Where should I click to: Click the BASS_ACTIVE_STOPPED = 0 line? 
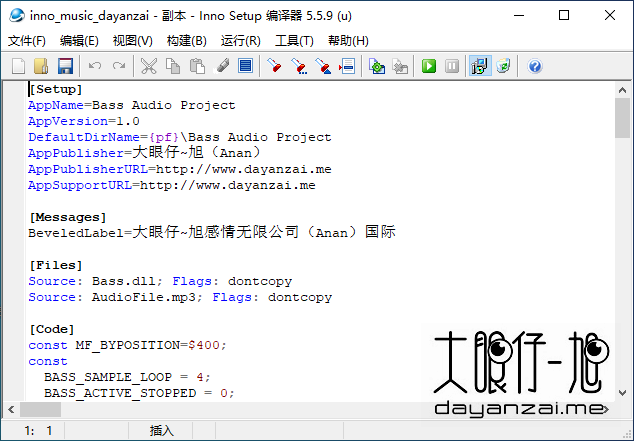[x=139, y=393]
